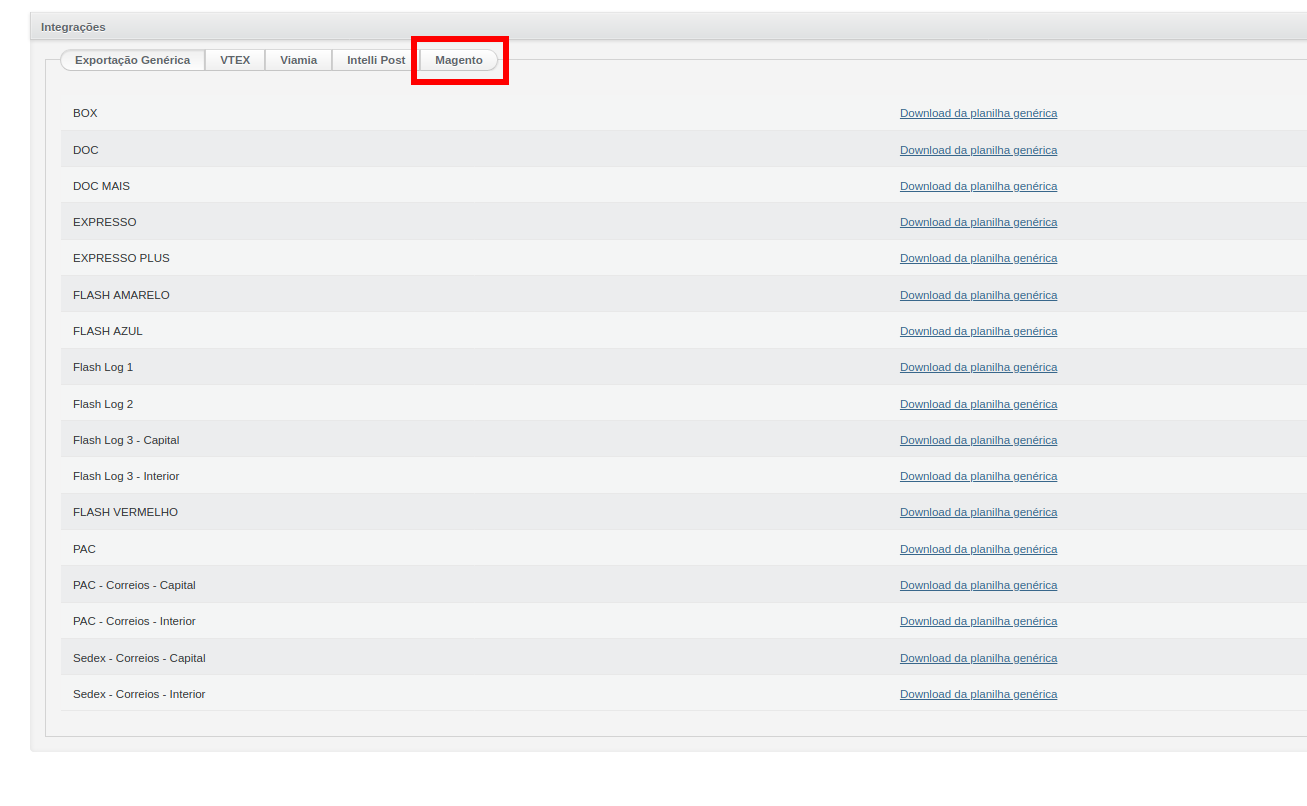Click the PAC row download link
1307x806 pixels.
(978, 549)
